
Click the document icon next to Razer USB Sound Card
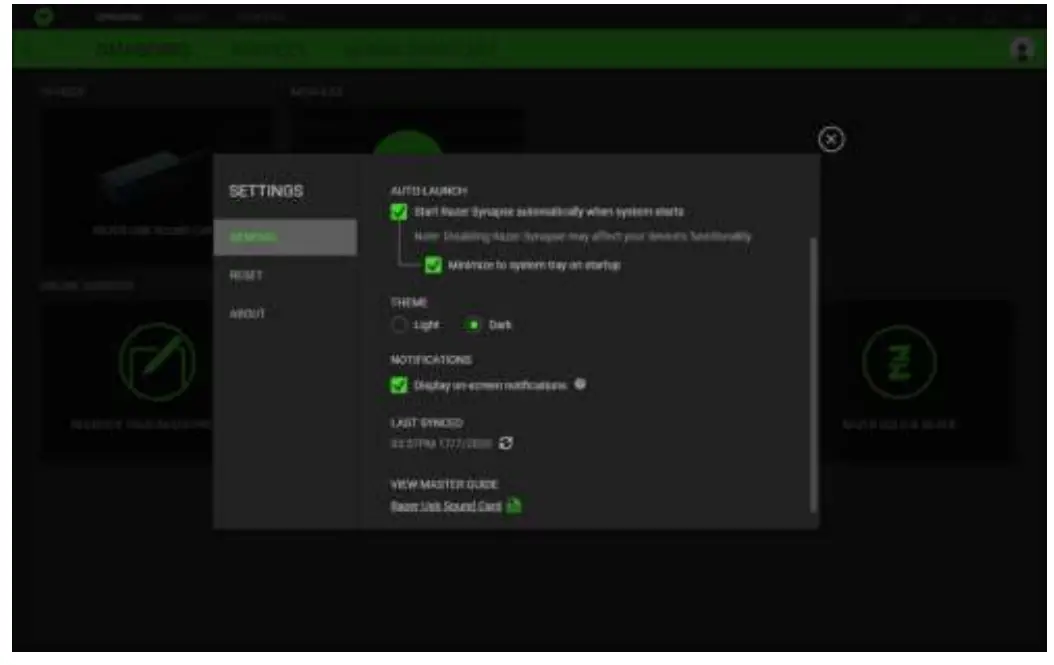pyautogui.click(x=514, y=506)
